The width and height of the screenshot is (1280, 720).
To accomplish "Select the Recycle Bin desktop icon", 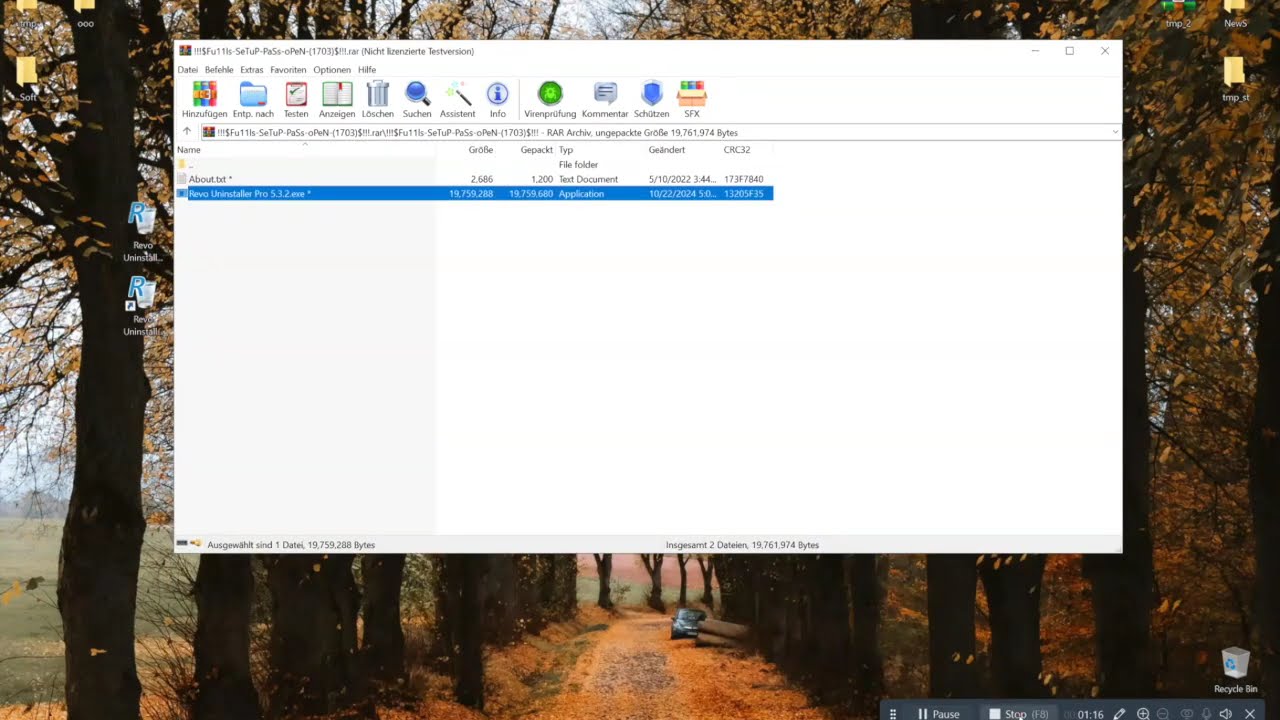I will click(x=1236, y=670).
